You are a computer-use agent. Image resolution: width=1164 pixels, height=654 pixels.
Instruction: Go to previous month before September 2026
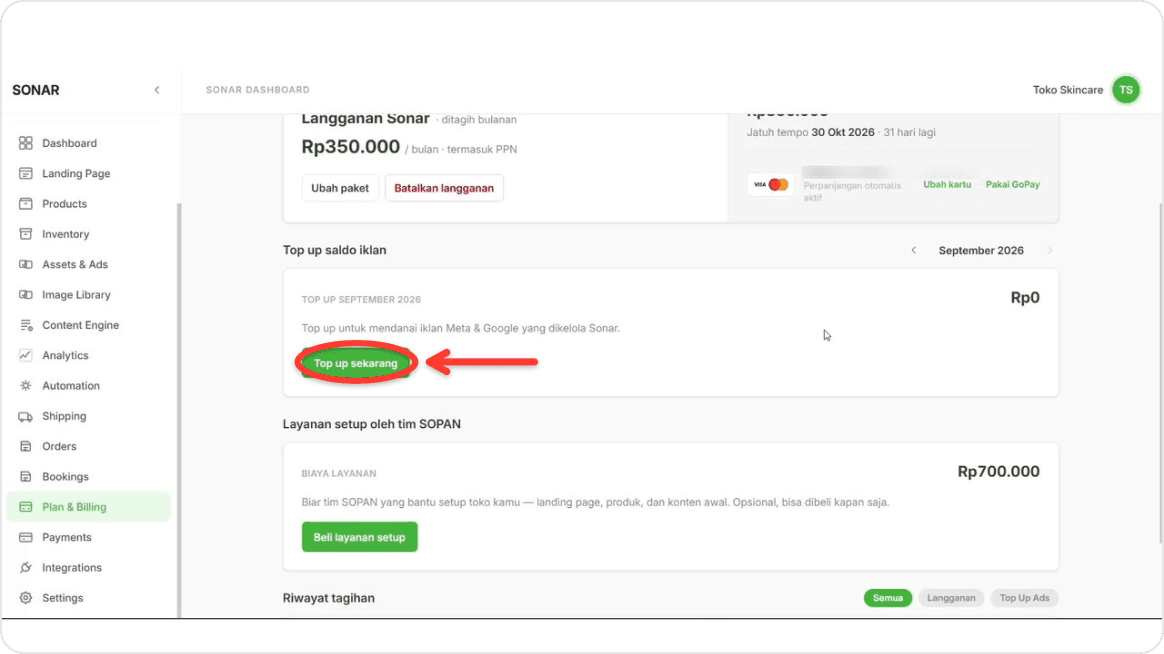click(x=914, y=250)
